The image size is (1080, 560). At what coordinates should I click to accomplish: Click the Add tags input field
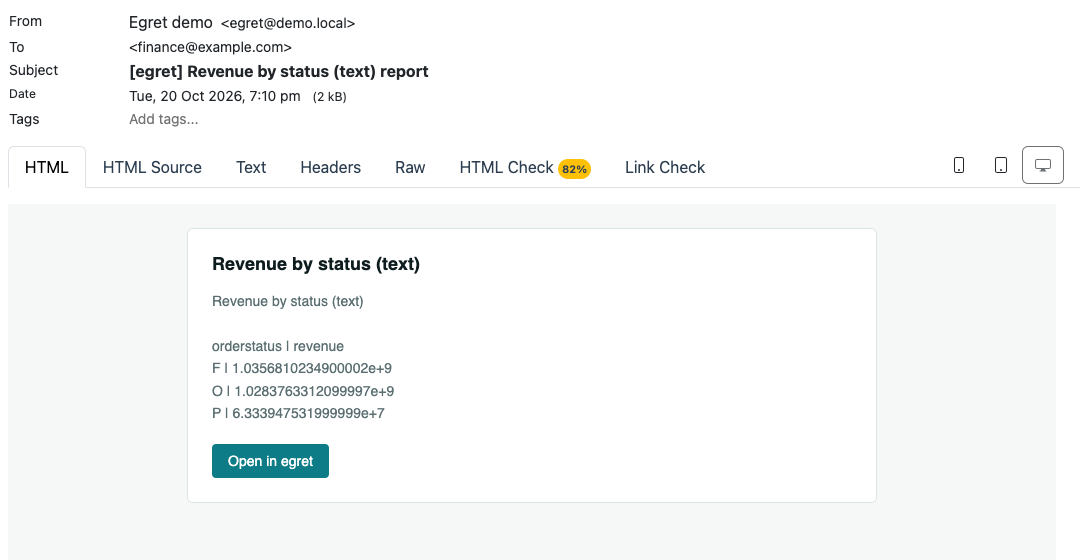(x=164, y=119)
